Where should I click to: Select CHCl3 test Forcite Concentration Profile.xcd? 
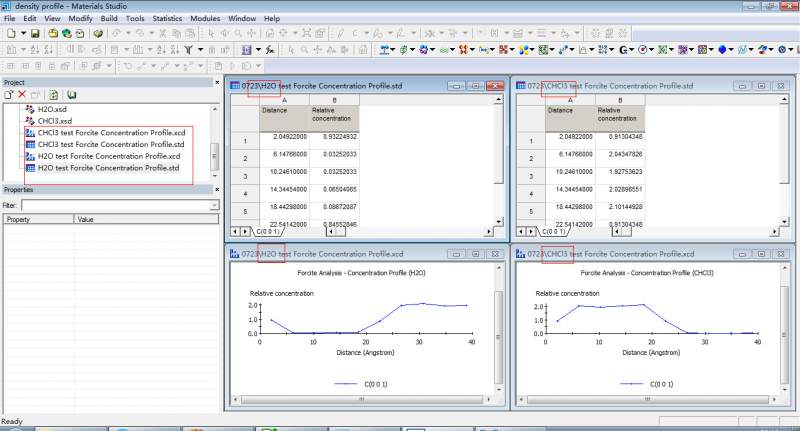pos(111,133)
